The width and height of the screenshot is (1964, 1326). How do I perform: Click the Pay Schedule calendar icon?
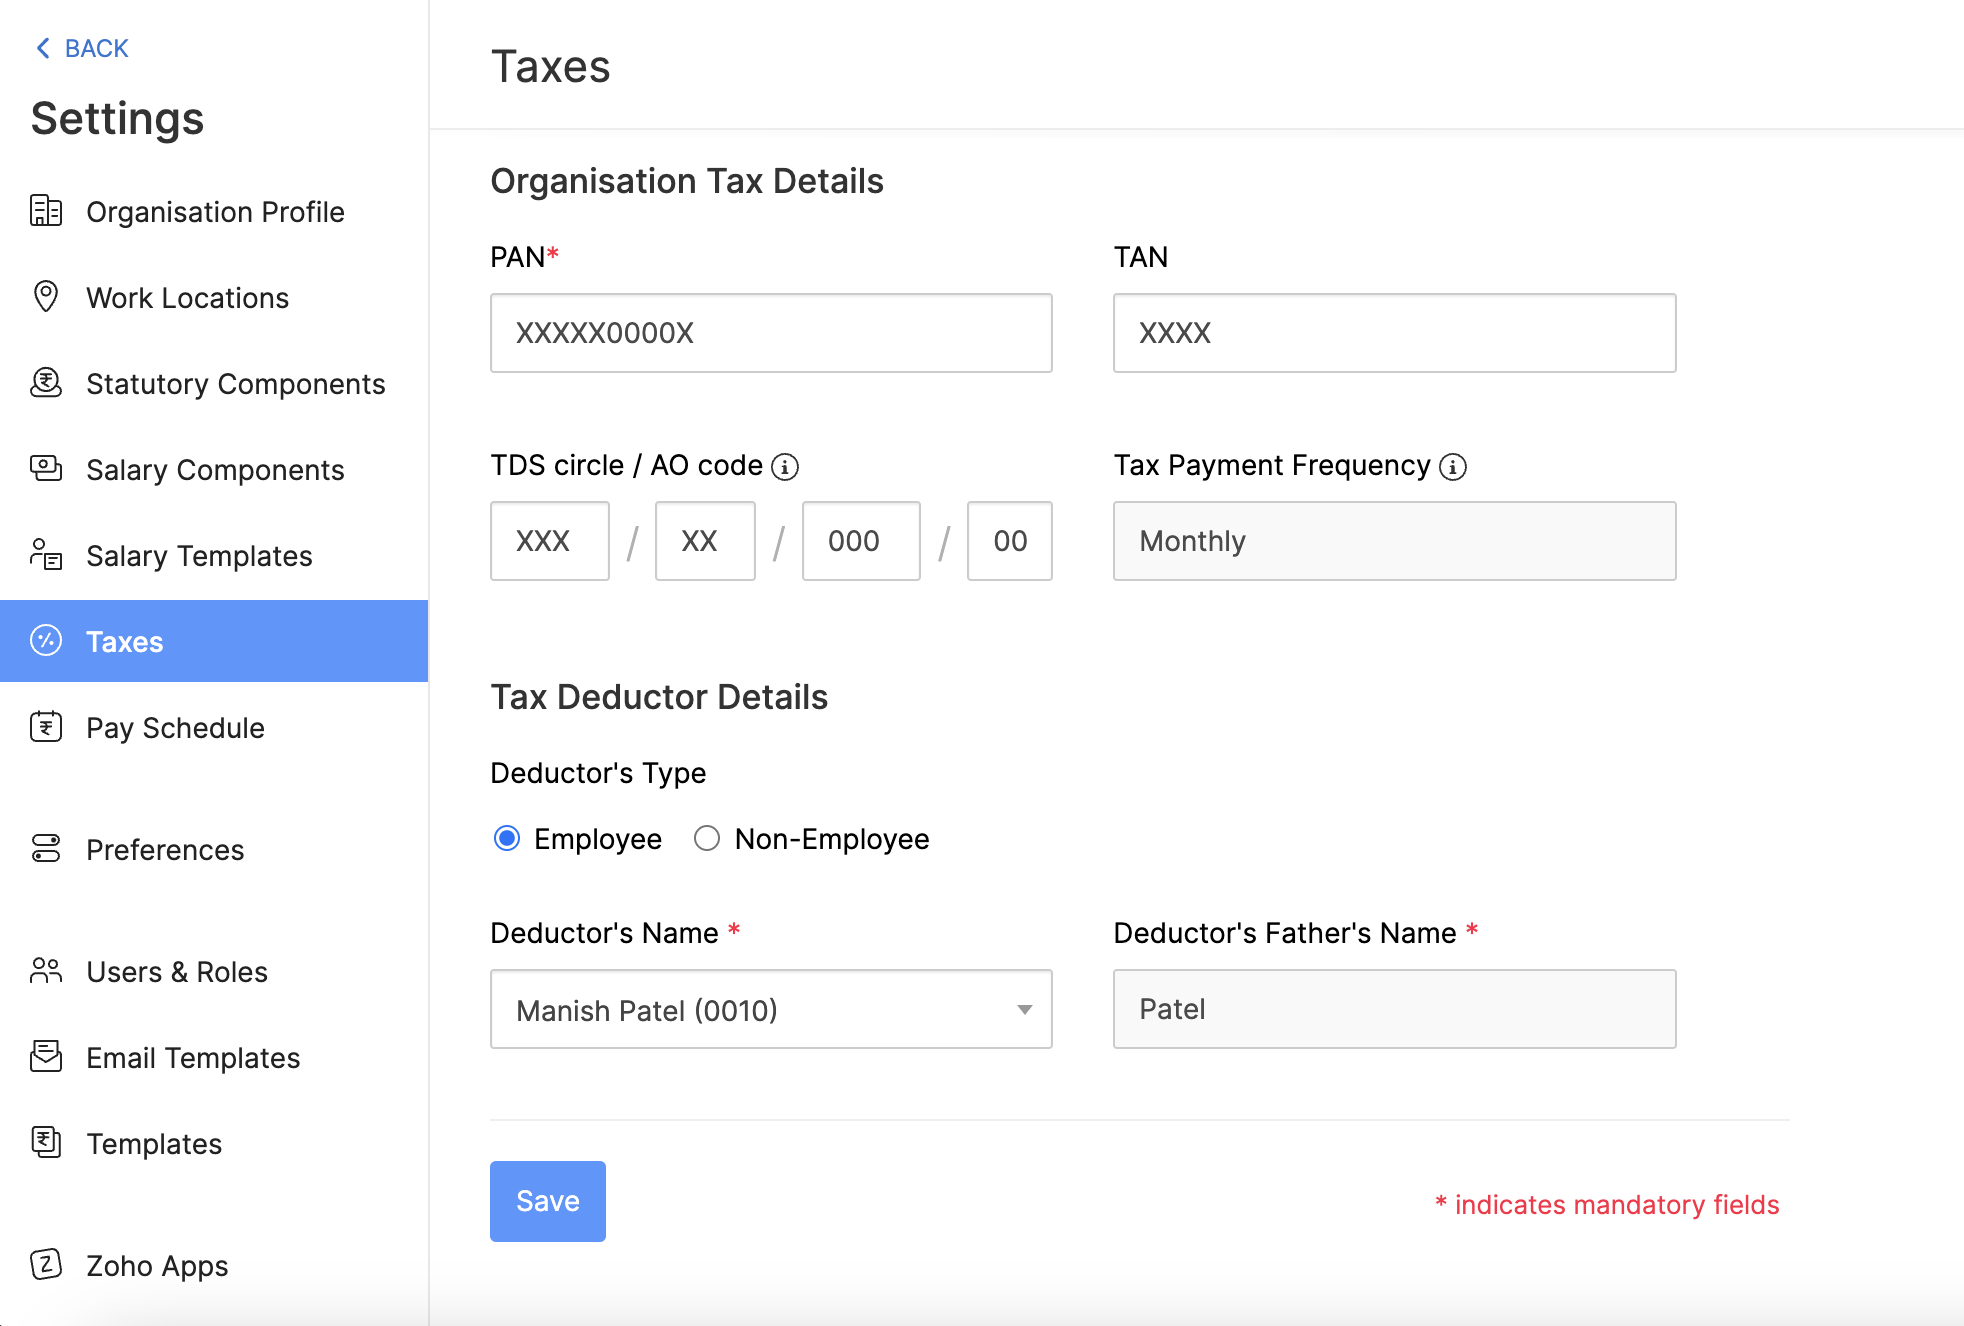pyautogui.click(x=46, y=727)
